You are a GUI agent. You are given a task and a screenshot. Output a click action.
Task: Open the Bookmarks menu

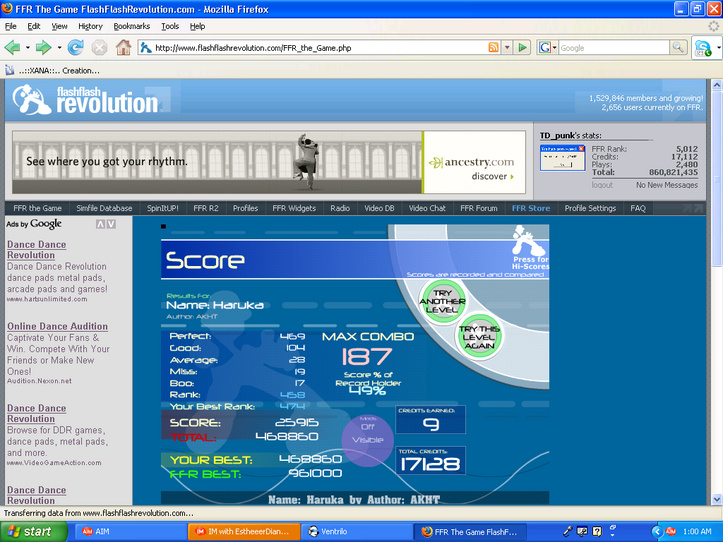coord(131,26)
